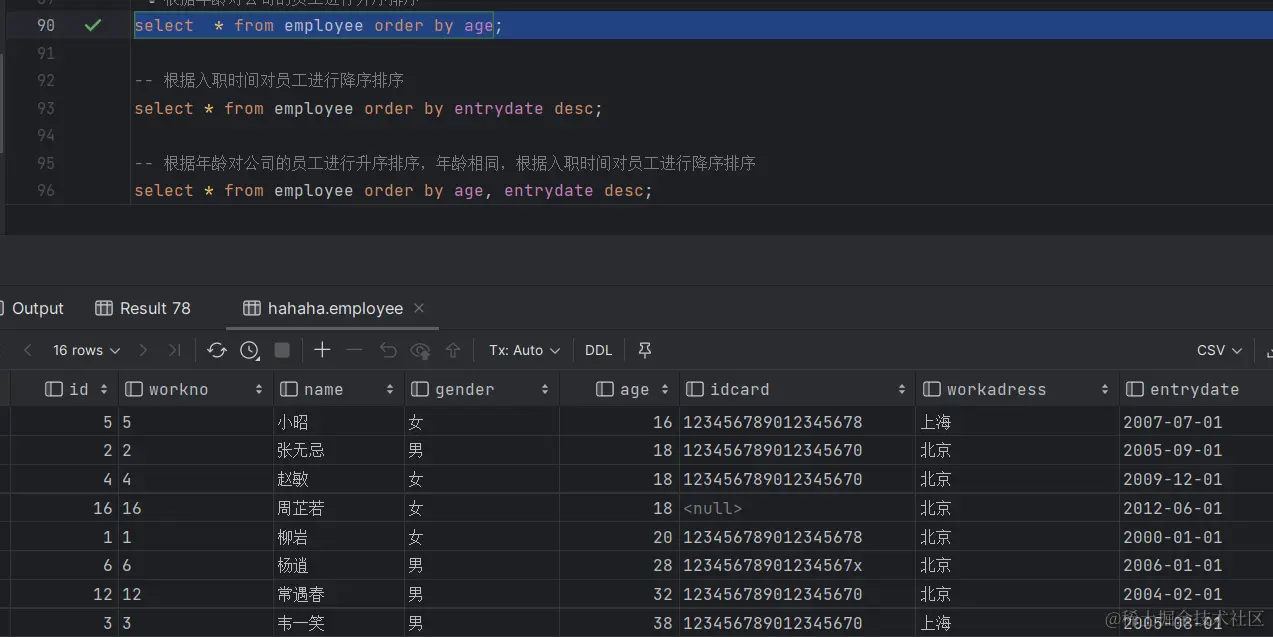
Task: Sort by workno column arrows
Action: [x=259, y=389]
